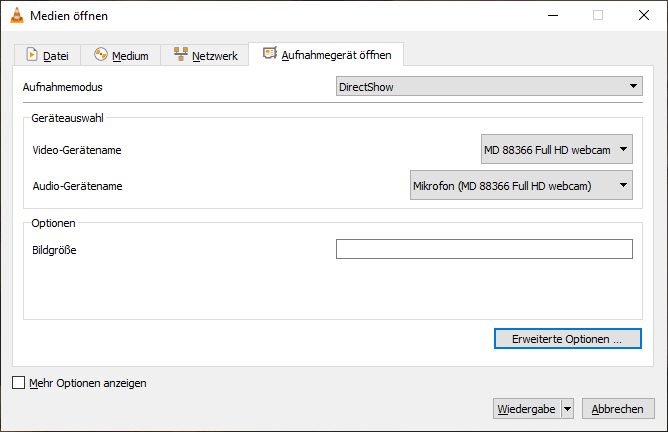Click the Optionen group title

(53, 223)
